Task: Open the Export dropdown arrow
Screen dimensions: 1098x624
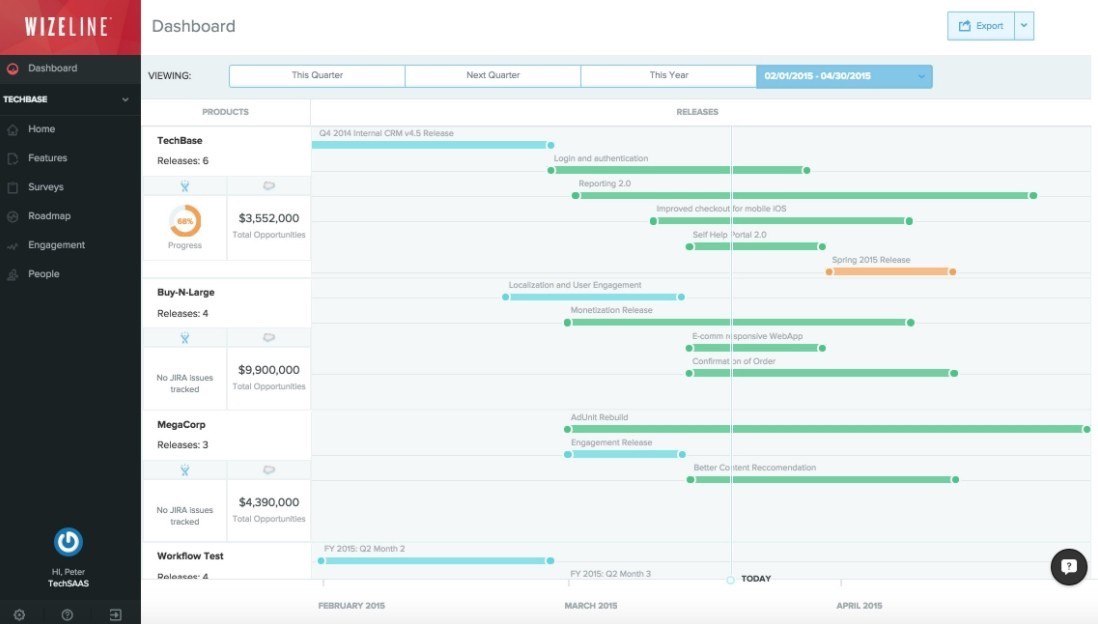Action: click(1024, 26)
